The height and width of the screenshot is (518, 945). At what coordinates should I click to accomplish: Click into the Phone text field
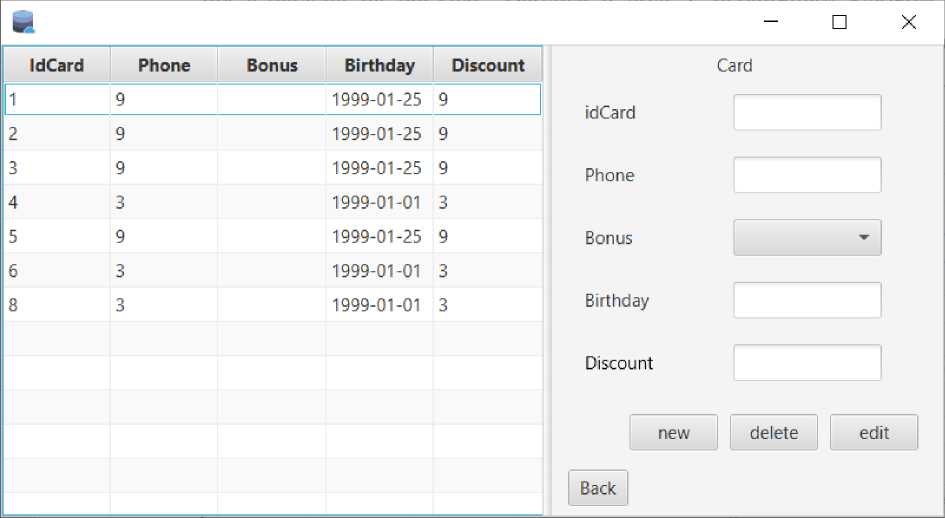click(807, 175)
